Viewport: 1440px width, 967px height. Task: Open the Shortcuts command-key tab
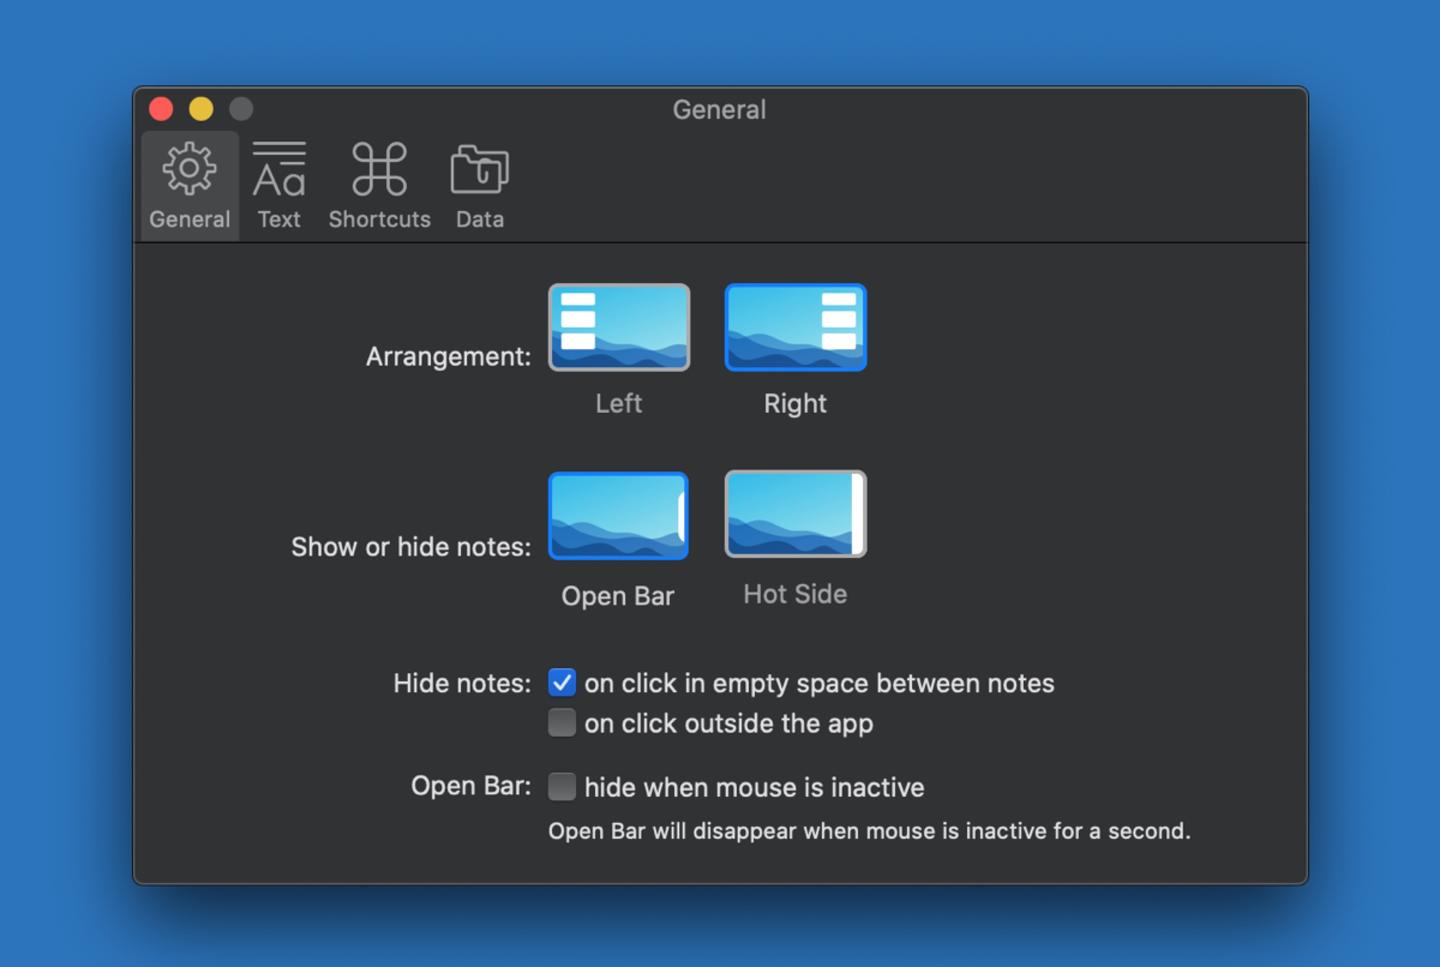click(380, 186)
